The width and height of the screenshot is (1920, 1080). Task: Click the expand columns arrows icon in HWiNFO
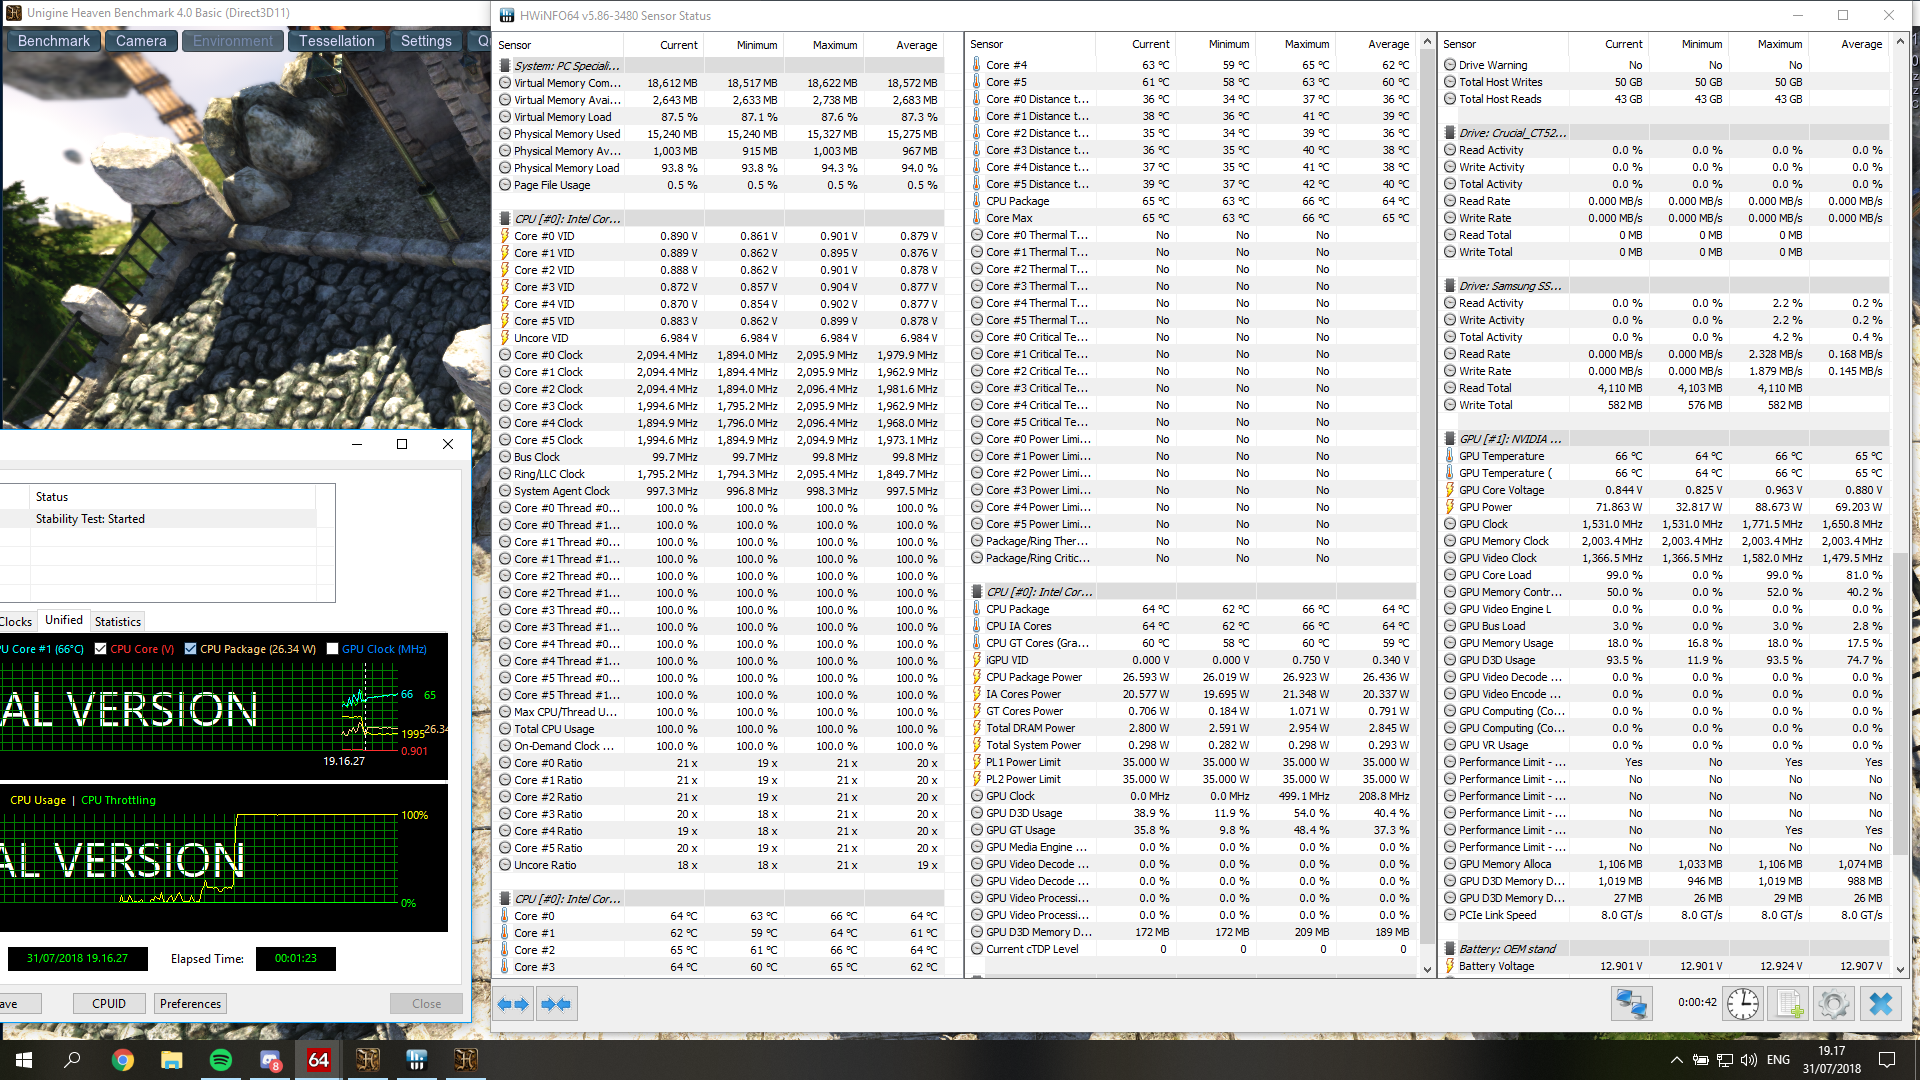click(x=513, y=1004)
